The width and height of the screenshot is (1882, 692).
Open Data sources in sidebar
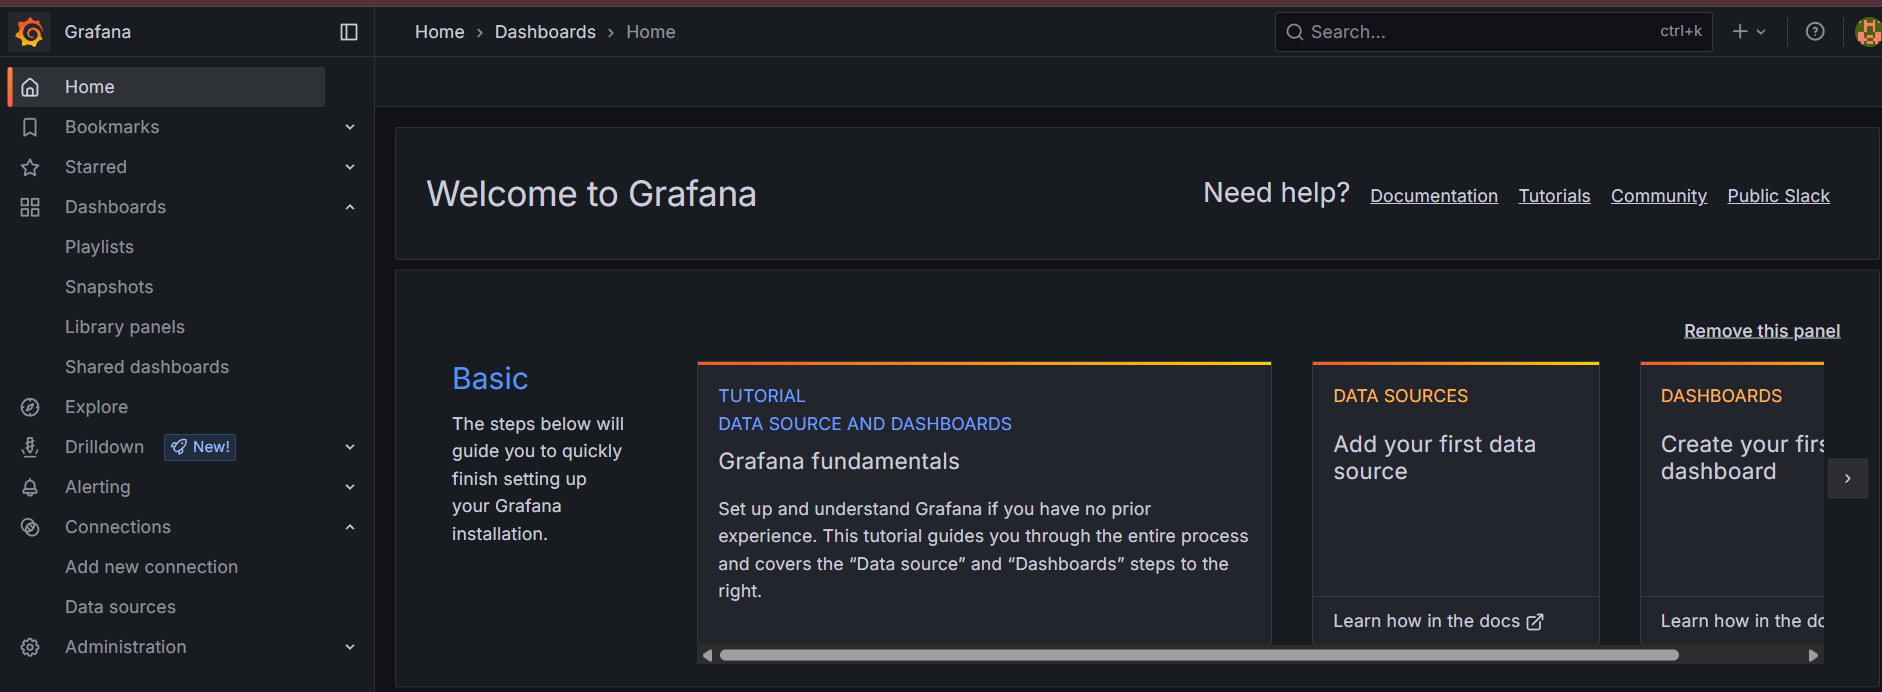[120, 607]
